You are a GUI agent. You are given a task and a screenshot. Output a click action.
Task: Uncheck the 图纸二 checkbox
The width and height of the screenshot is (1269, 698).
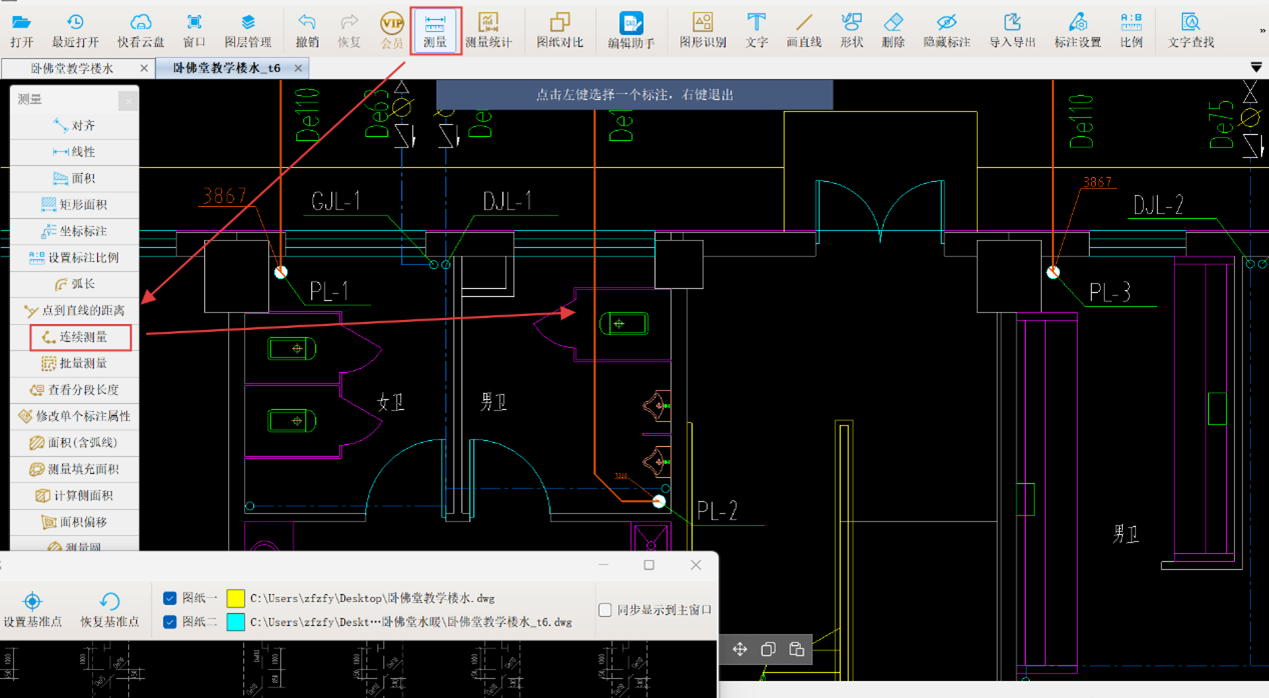click(x=170, y=622)
